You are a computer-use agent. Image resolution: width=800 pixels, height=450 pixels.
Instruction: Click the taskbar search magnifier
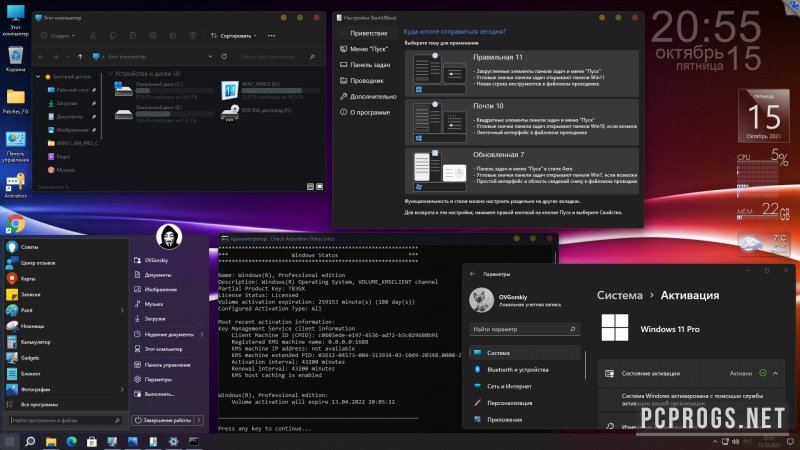30,441
